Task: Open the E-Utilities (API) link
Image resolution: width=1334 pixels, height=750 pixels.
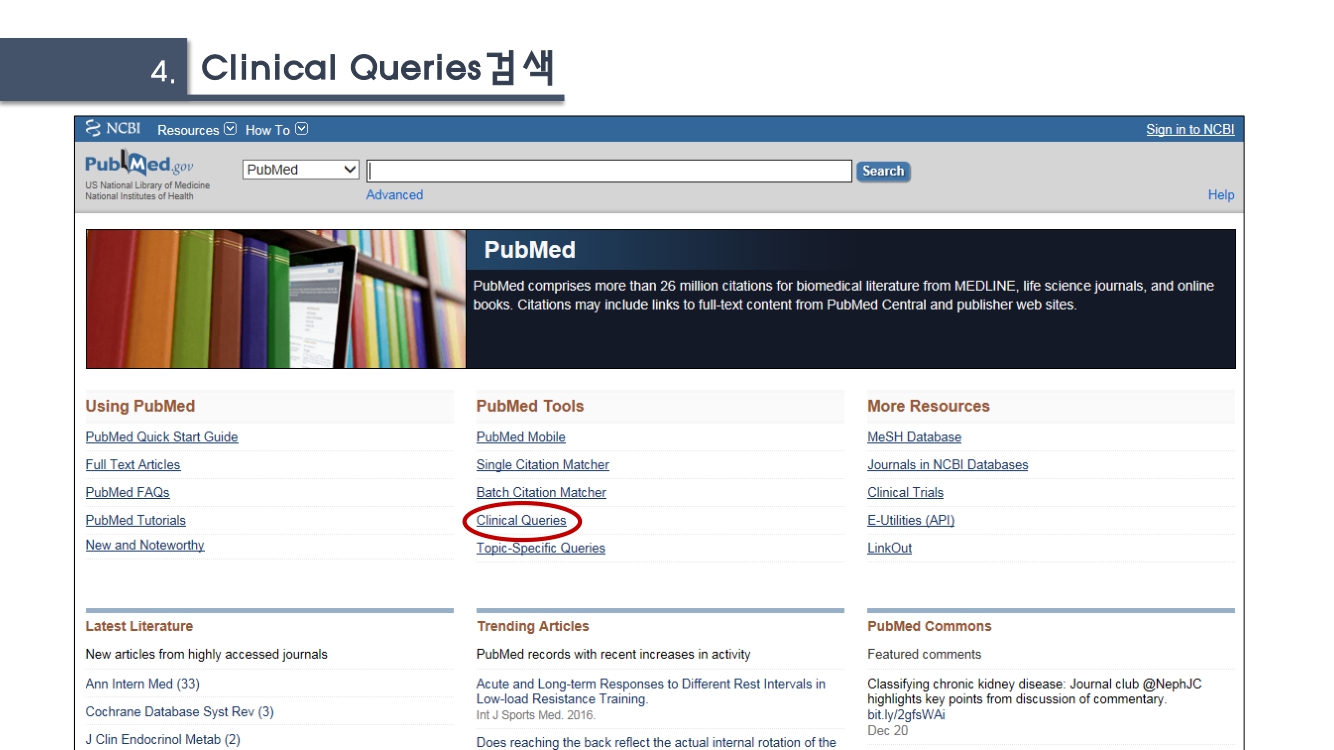Action: click(x=911, y=521)
